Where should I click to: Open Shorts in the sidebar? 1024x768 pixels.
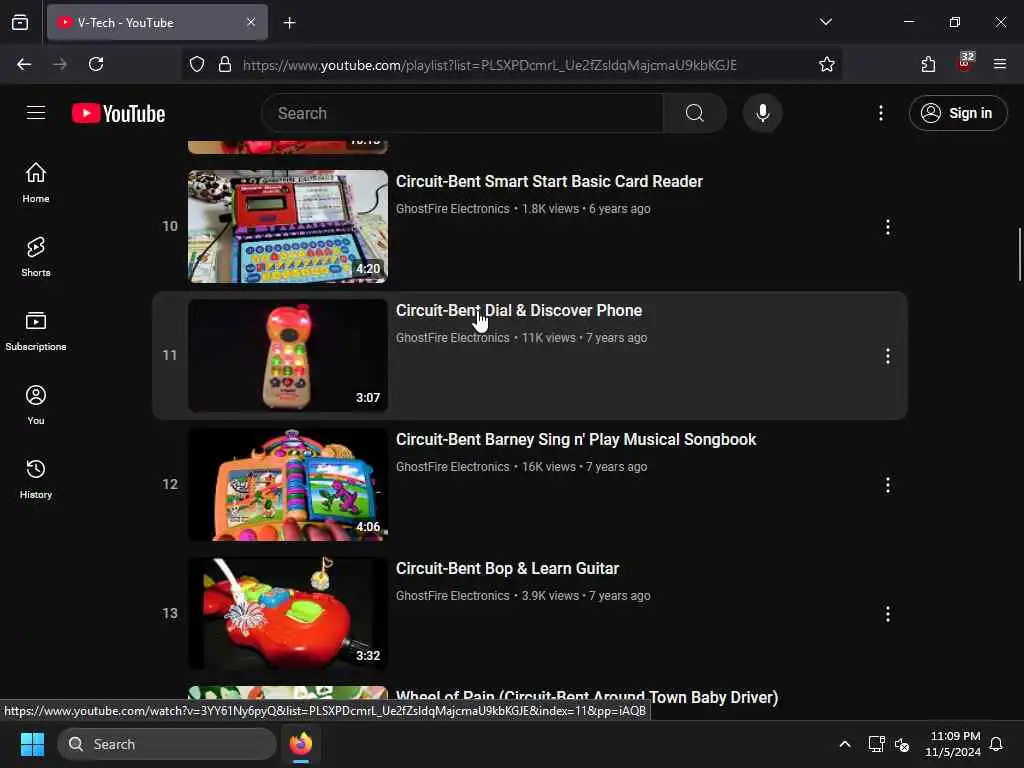point(36,256)
